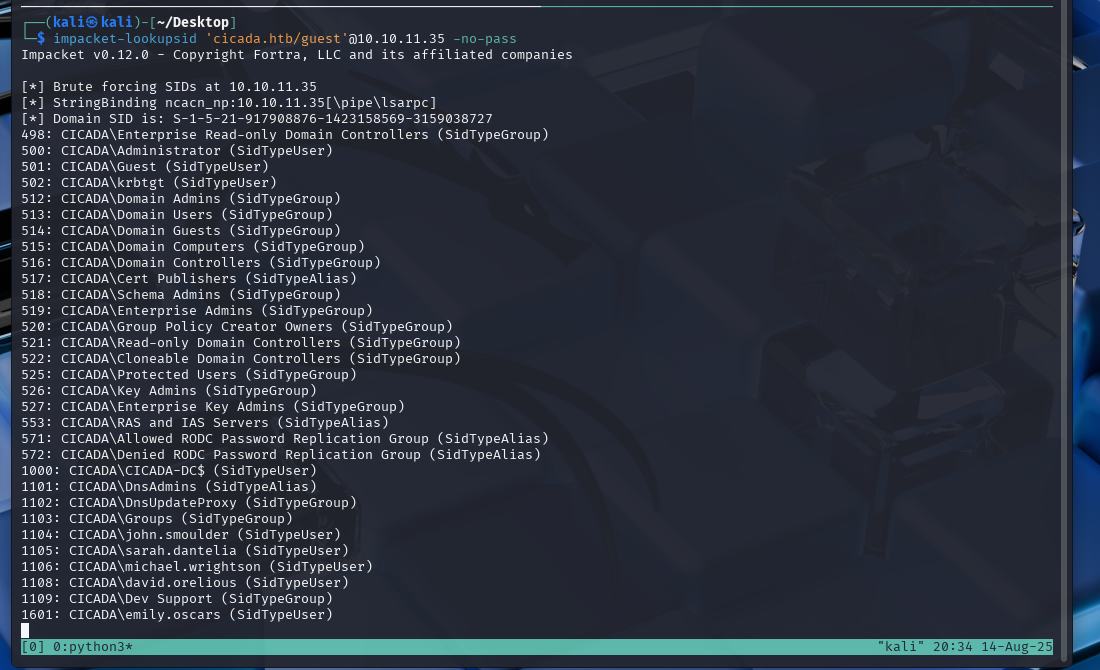
Task: Click 'Brute forcing SIDs at 10.10.11.35' line
Action: point(169,86)
